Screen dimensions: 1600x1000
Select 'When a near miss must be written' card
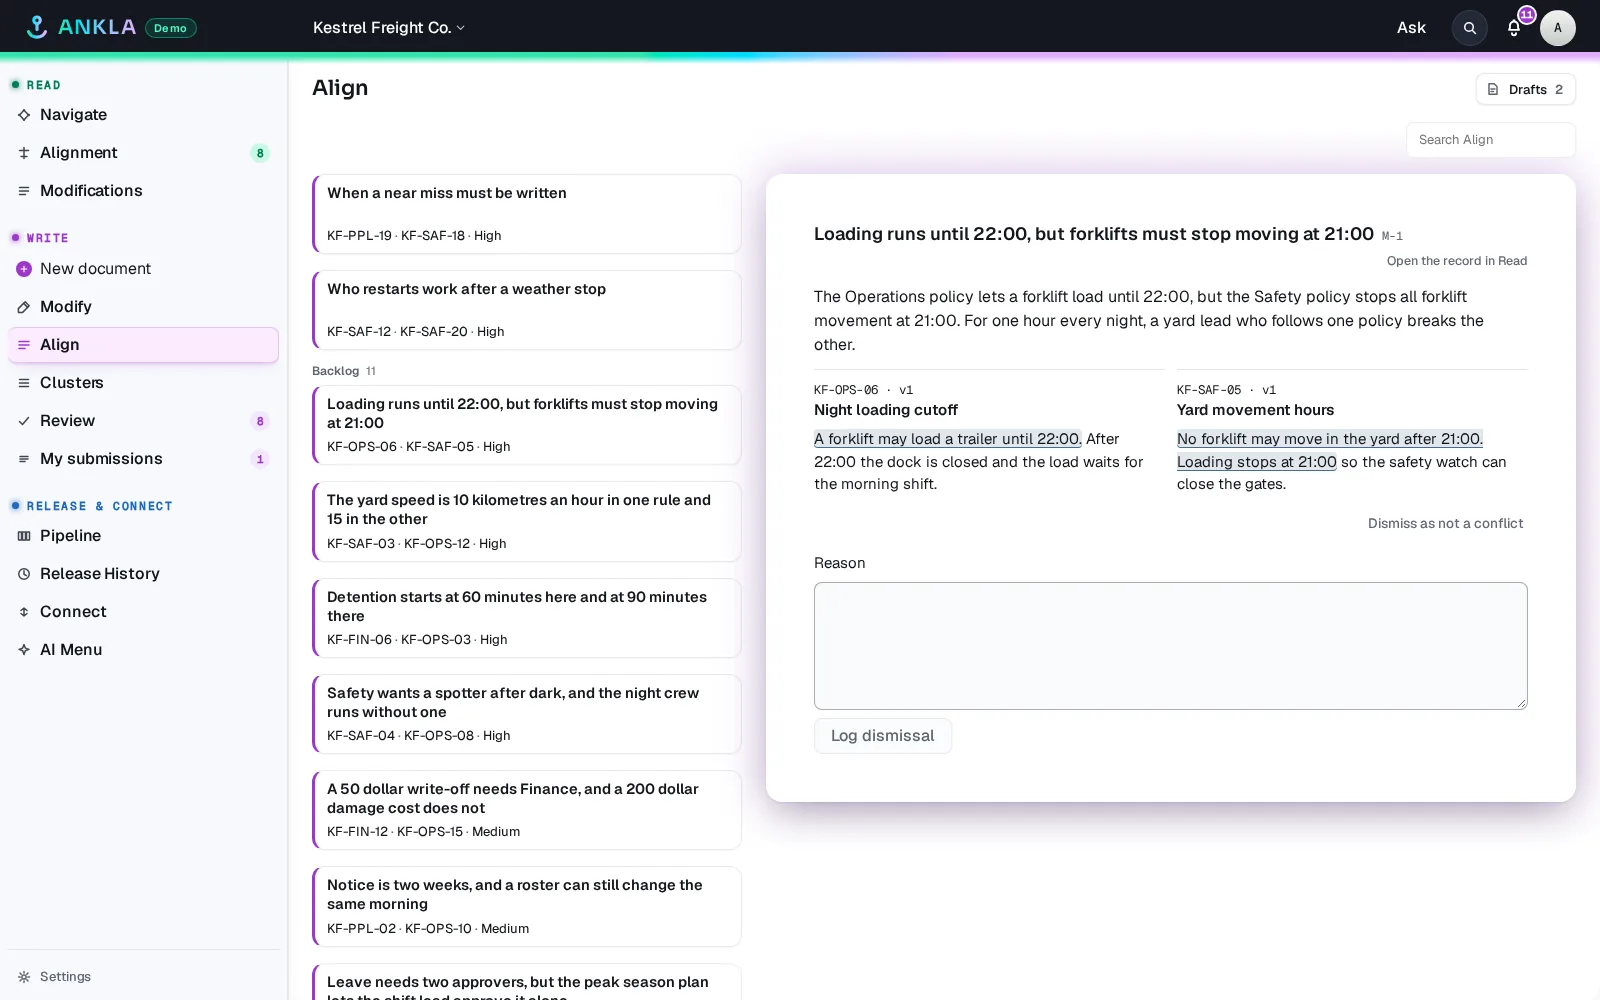pos(527,214)
